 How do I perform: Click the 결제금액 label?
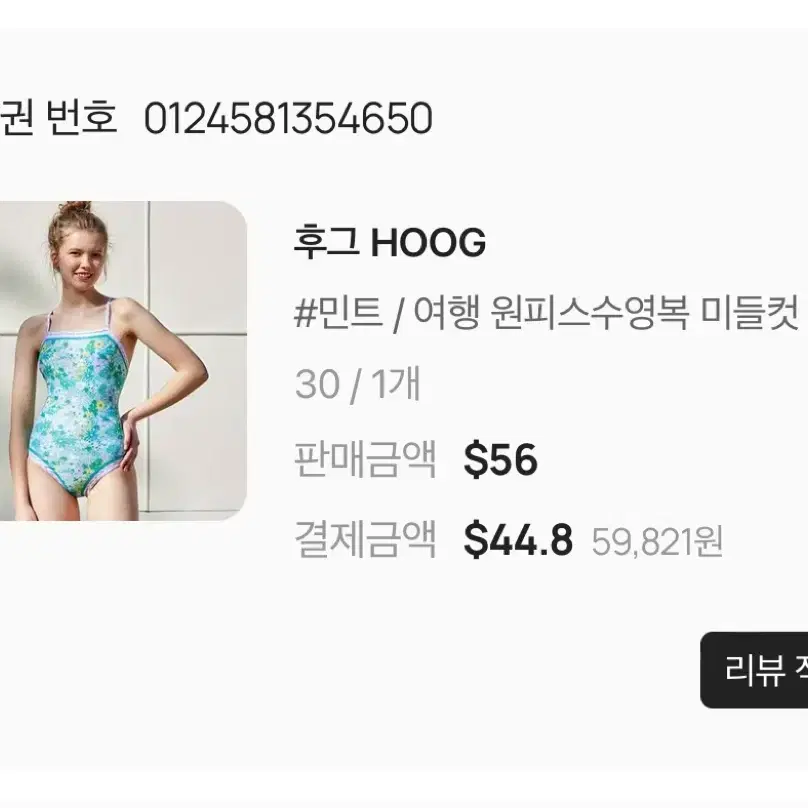365,540
